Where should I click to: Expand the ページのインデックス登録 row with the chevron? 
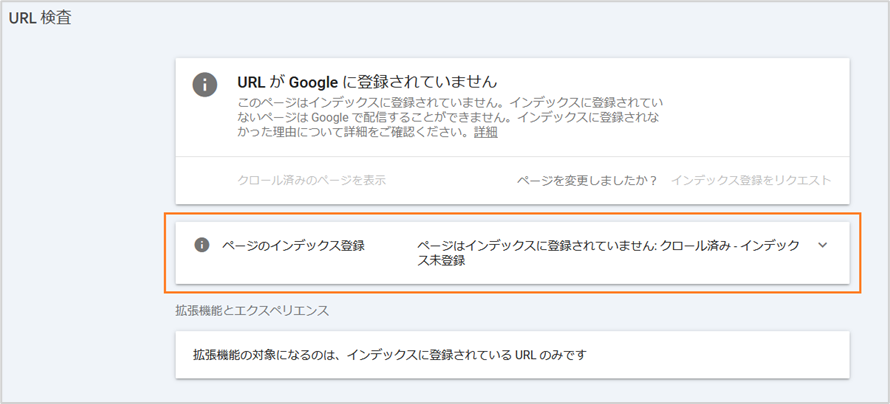(822, 245)
